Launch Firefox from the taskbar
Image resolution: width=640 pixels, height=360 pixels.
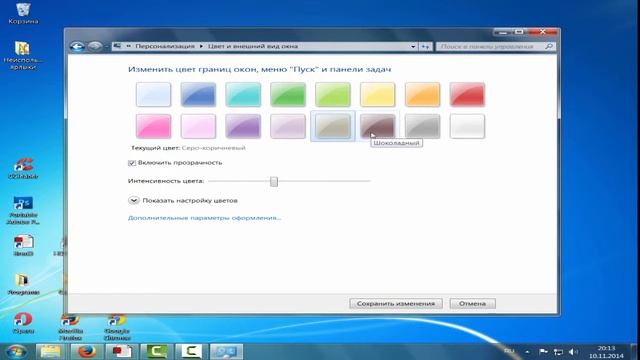click(87, 351)
